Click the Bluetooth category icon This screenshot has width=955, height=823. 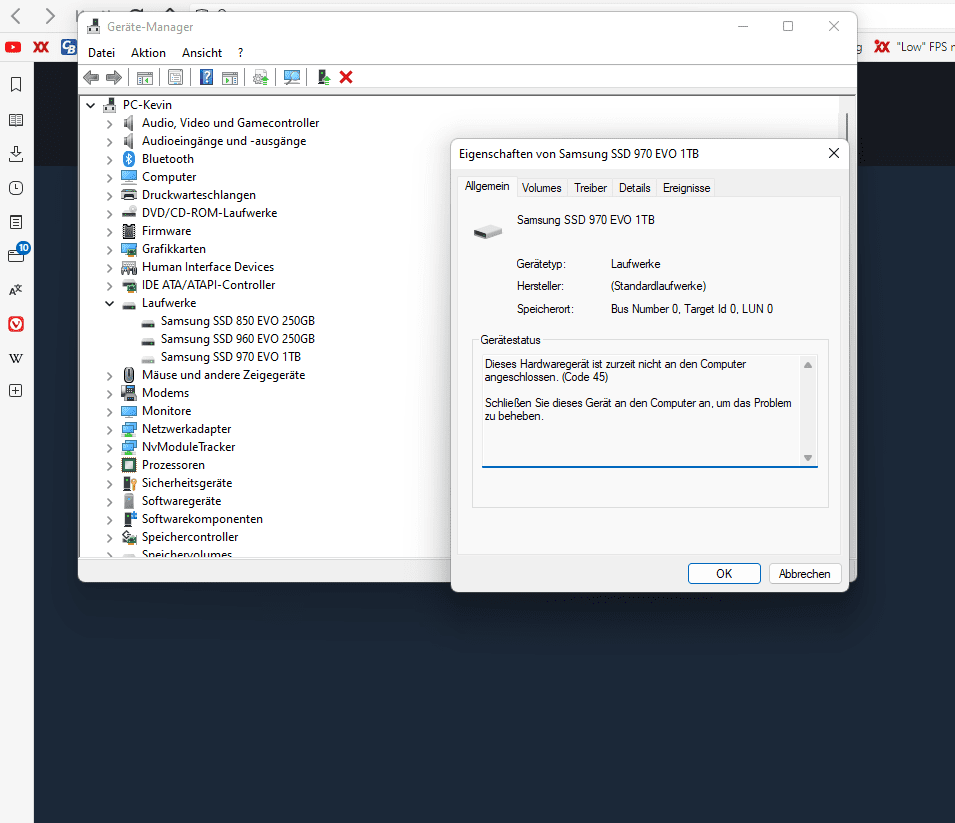129,159
